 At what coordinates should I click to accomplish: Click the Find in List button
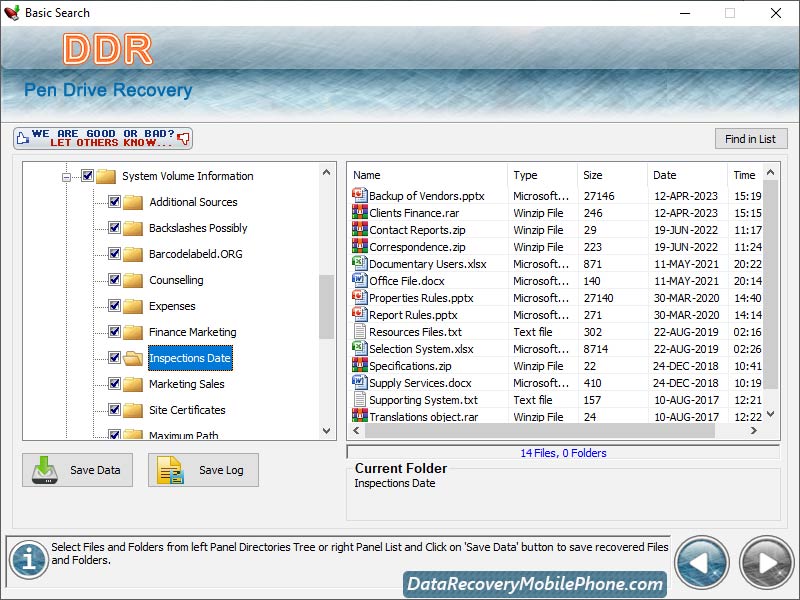751,138
